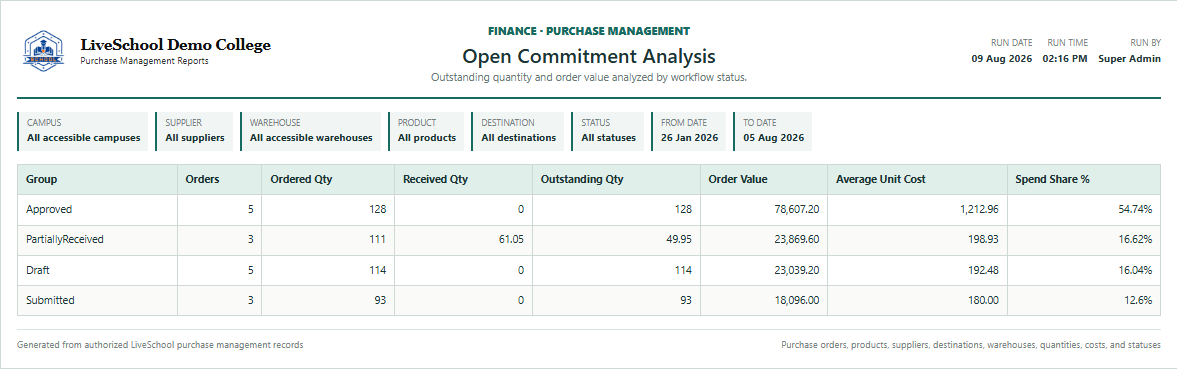Click the Run By value Super Admin

point(1129,58)
